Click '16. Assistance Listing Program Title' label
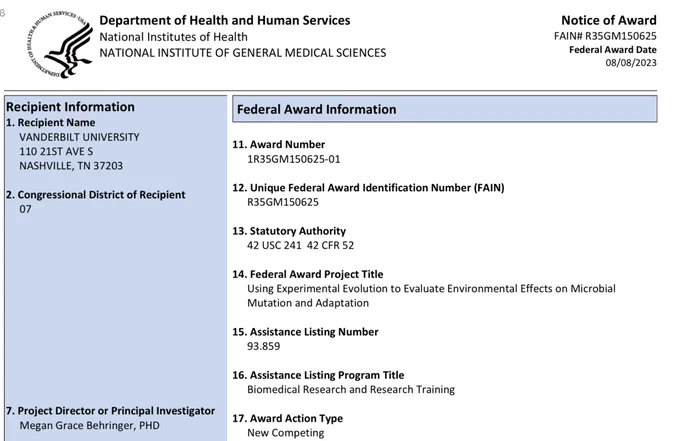This screenshot has height=441, width=680. [x=318, y=375]
